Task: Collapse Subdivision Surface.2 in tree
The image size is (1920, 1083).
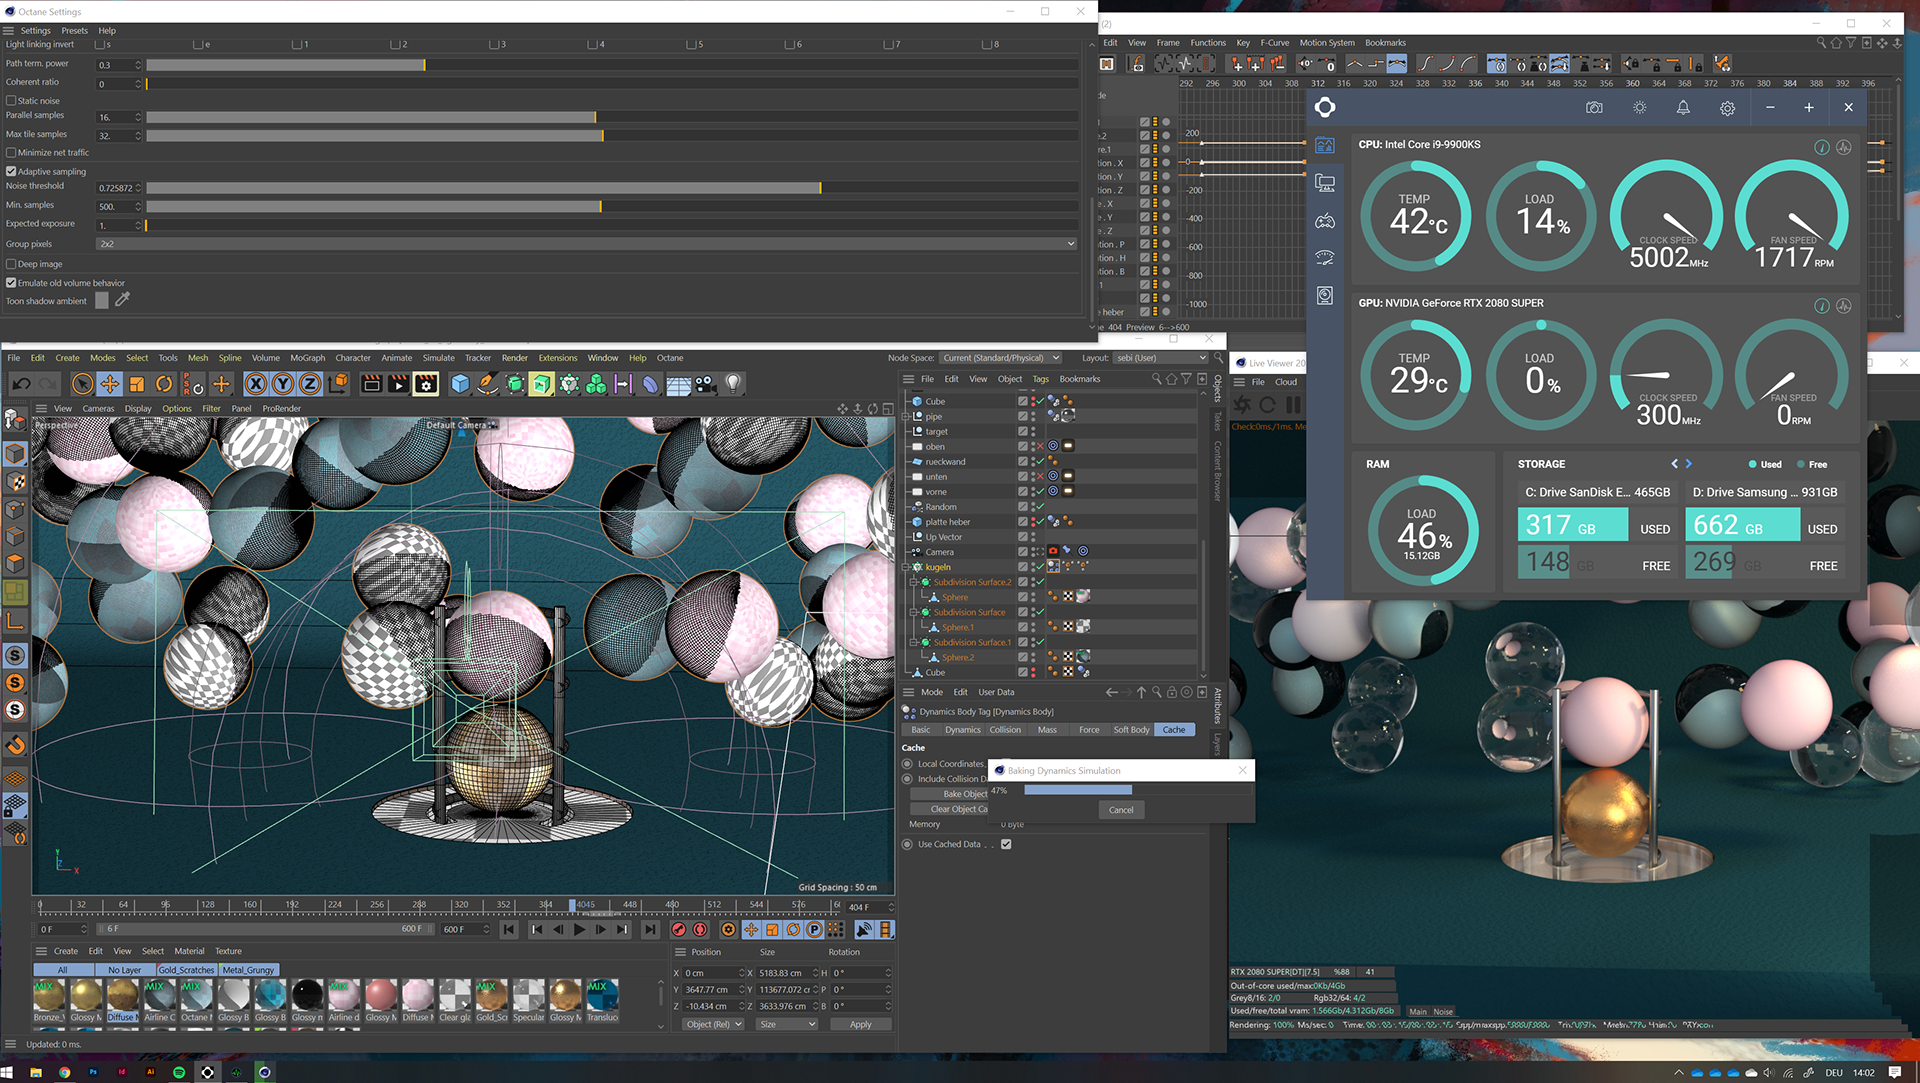Action: click(x=914, y=582)
